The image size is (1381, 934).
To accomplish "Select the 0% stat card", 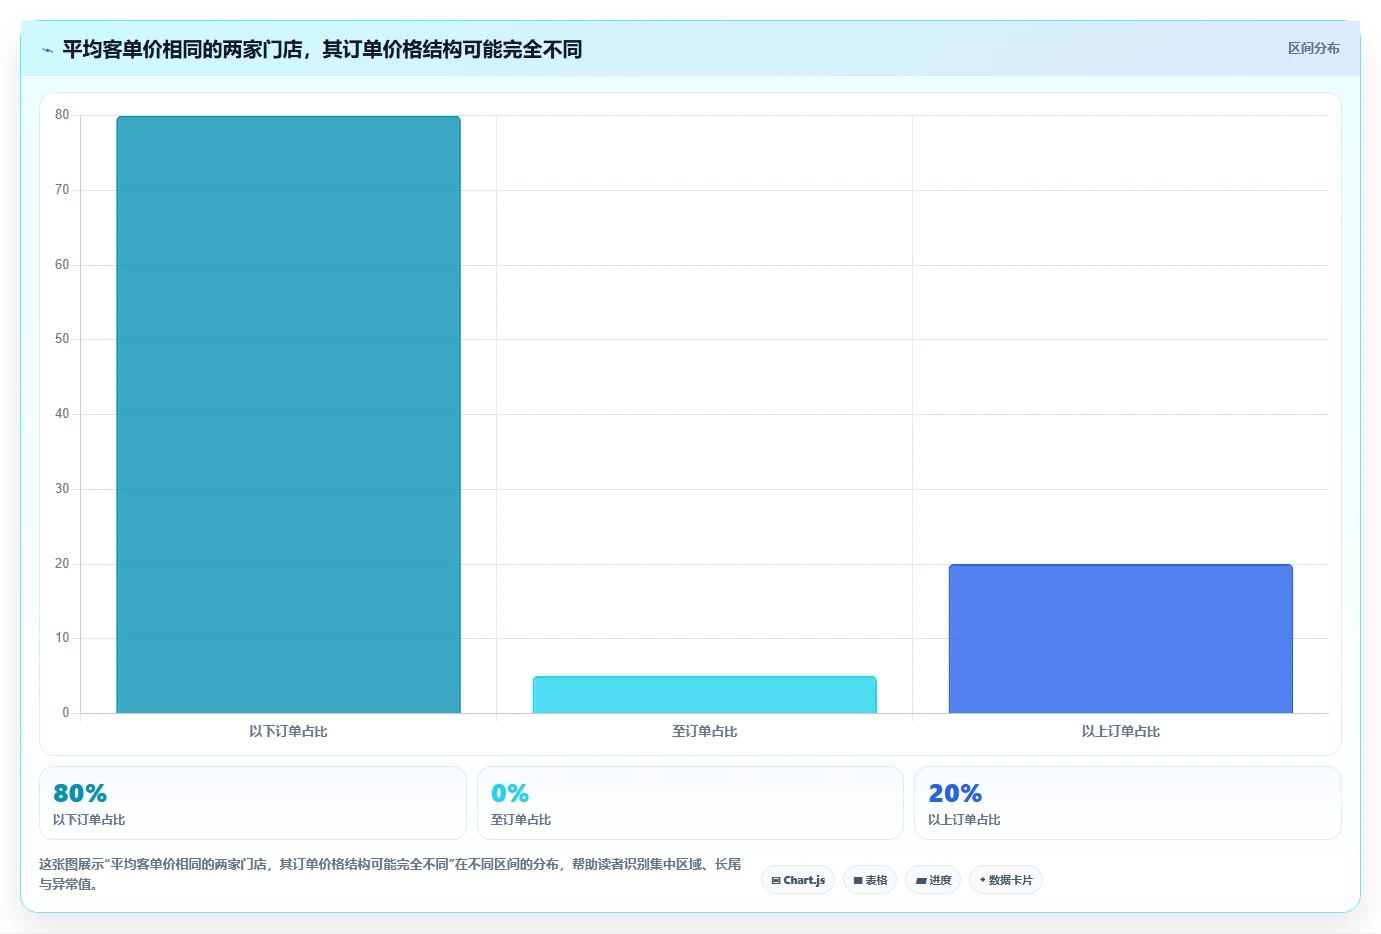I will pos(690,803).
